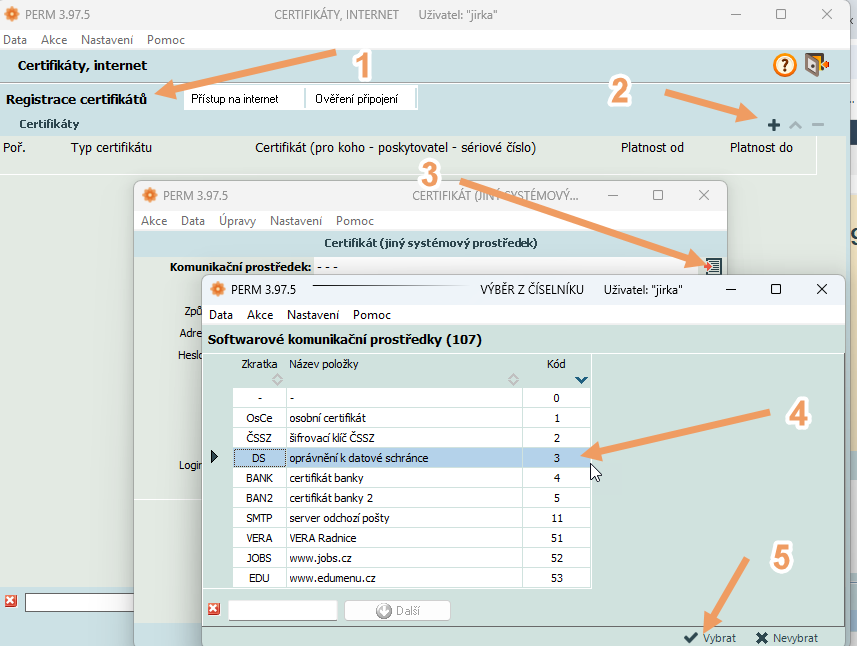This screenshot has width=857, height=646.
Task: Select the 'VERA Radnice' row
Action: [412, 538]
